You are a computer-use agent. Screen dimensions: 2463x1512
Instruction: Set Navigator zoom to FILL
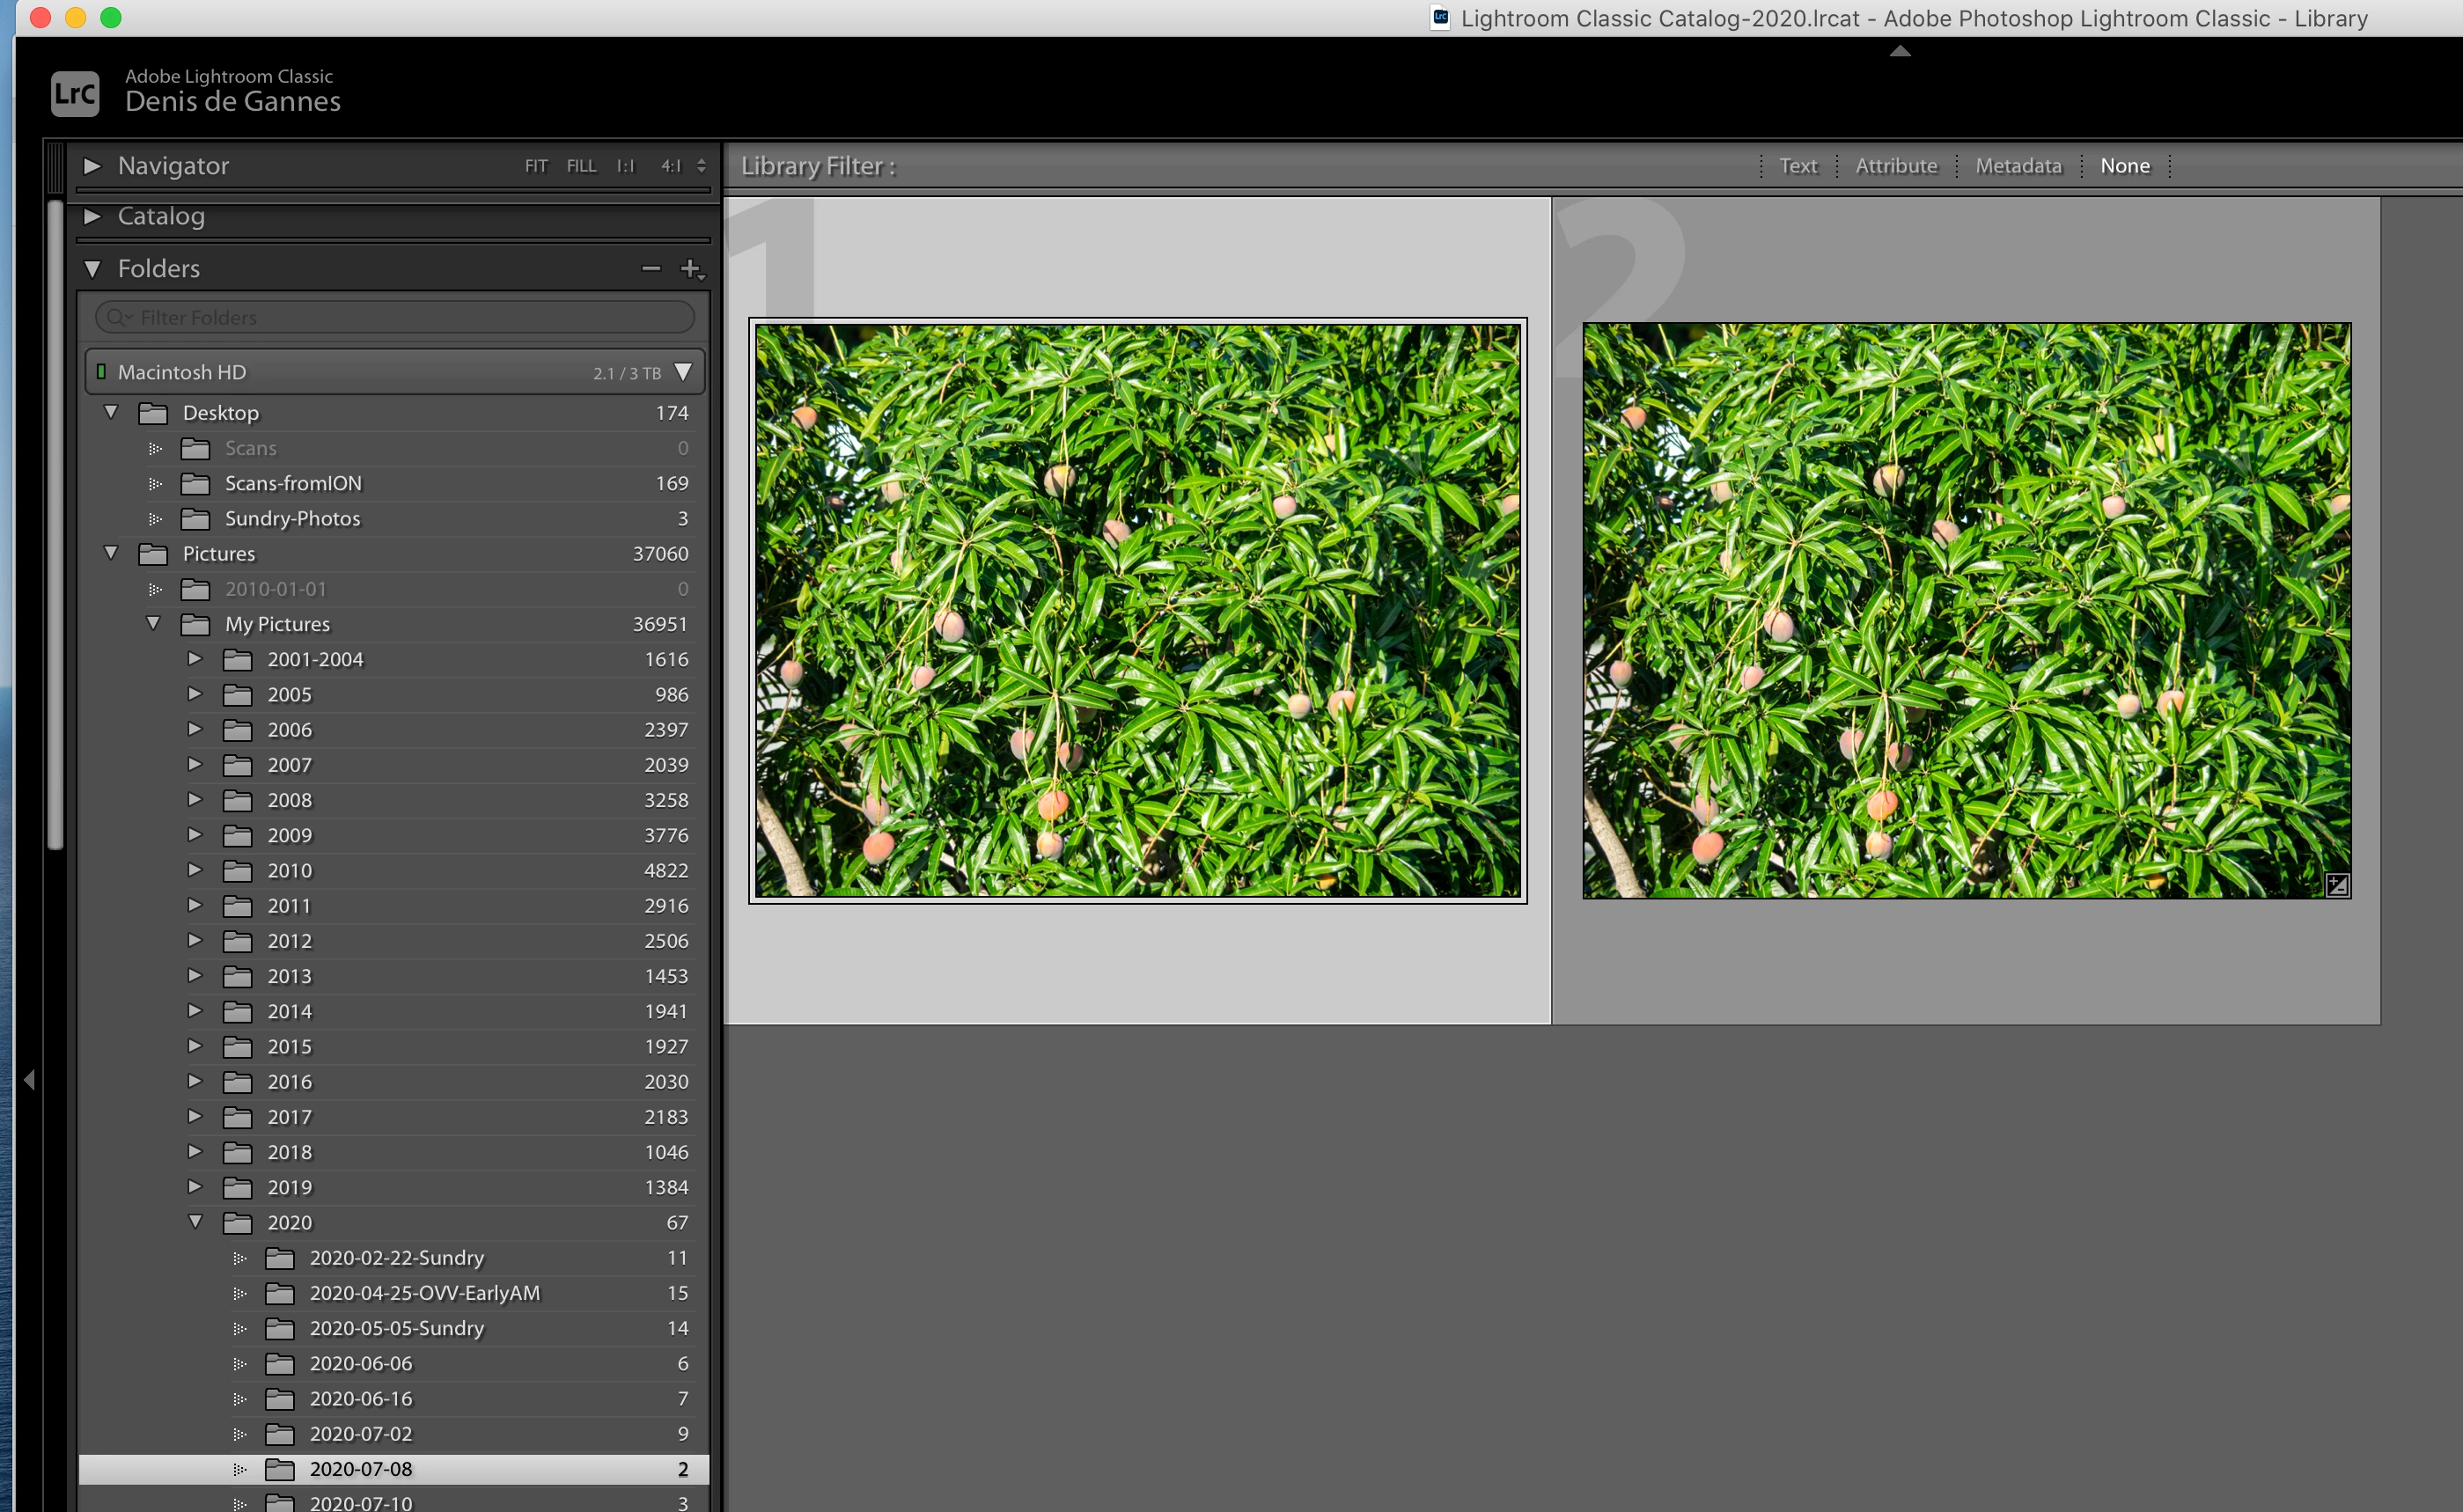581,166
